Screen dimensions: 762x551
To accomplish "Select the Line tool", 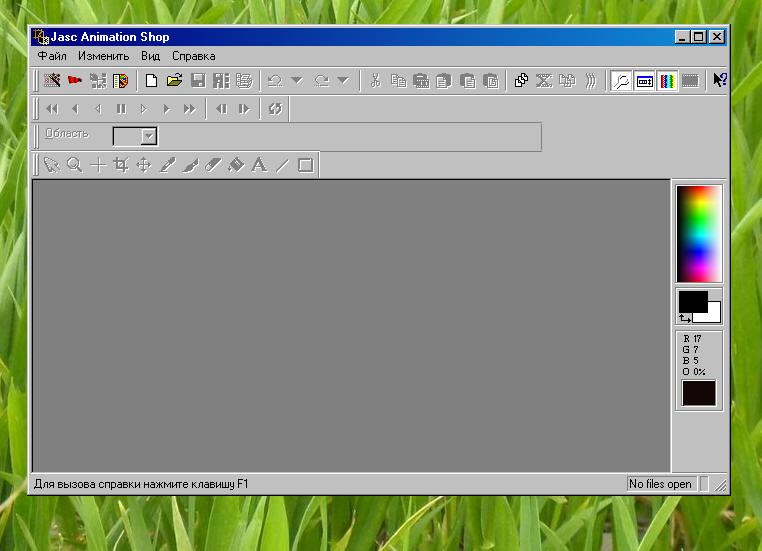I will 282,165.
